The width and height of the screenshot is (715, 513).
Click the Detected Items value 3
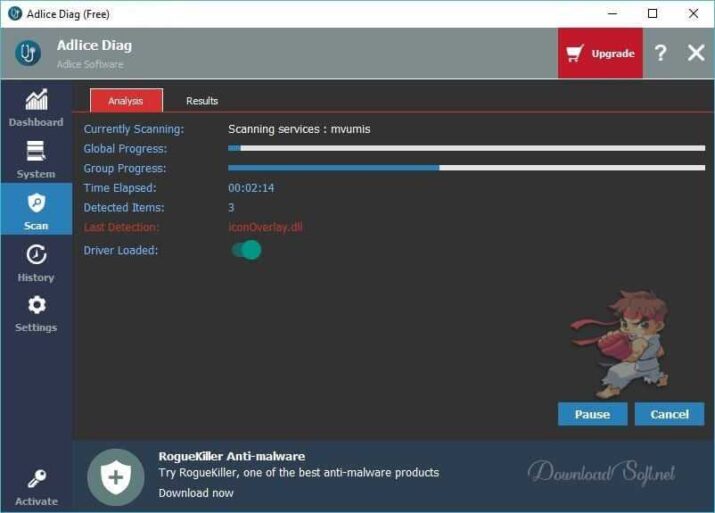click(231, 207)
